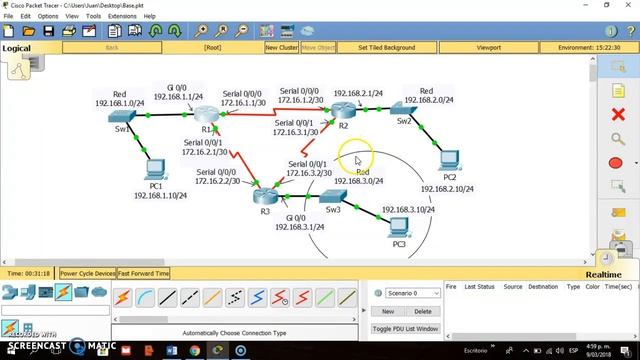The height and width of the screenshot is (360, 640).
Task: Pick the copper cross-over dashed cable
Action: click(x=190, y=298)
